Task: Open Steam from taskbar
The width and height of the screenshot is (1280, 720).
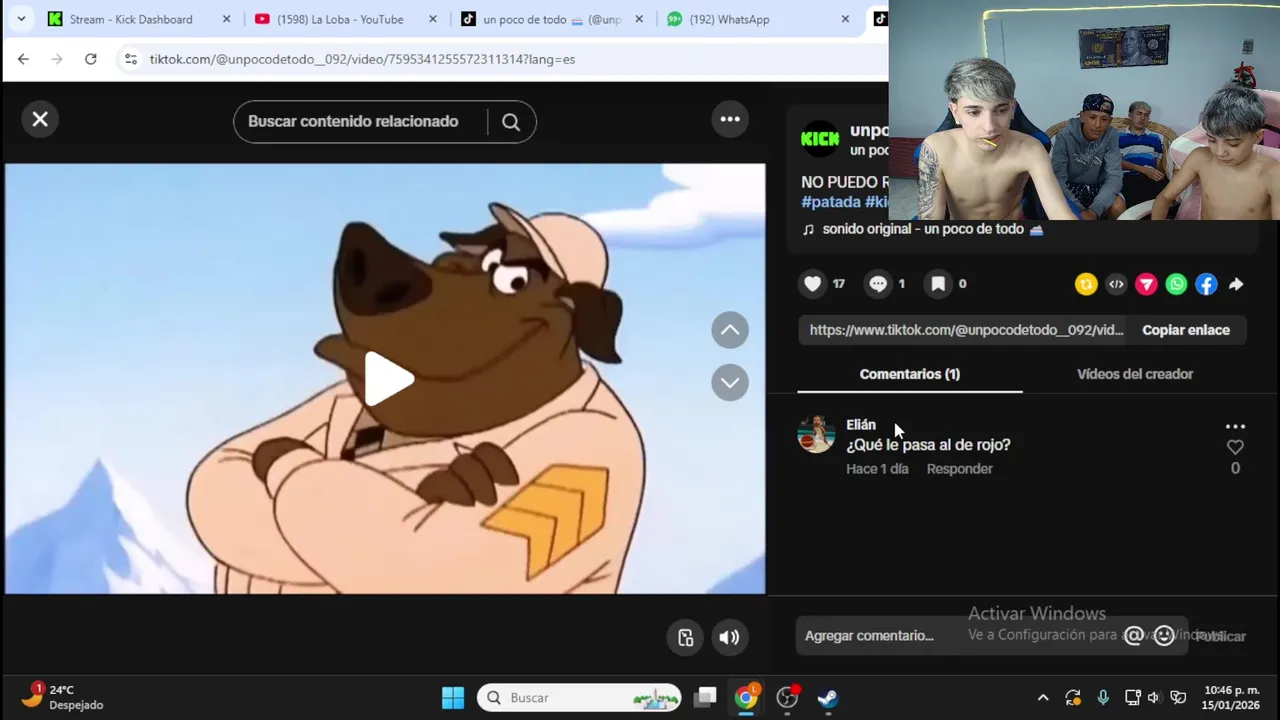Action: tap(827, 697)
